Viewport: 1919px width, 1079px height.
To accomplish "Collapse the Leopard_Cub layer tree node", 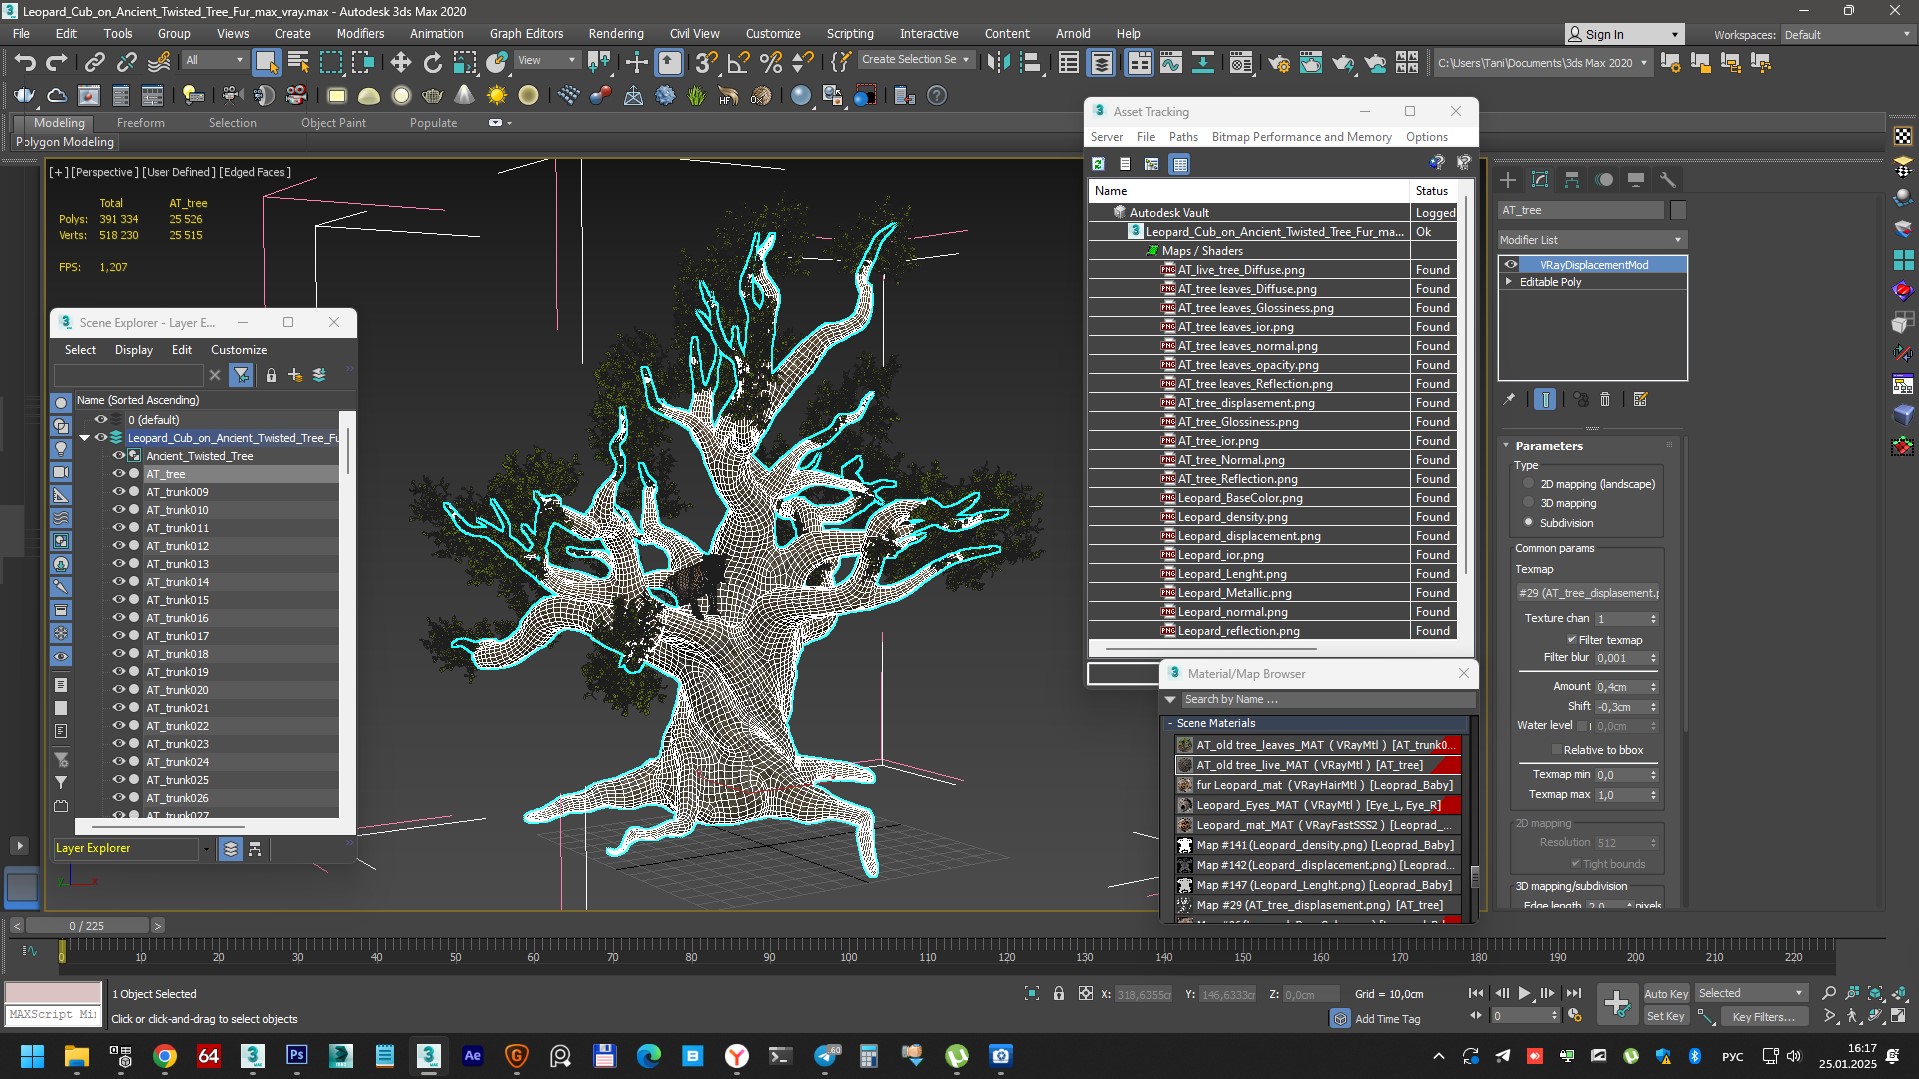I will tap(85, 438).
